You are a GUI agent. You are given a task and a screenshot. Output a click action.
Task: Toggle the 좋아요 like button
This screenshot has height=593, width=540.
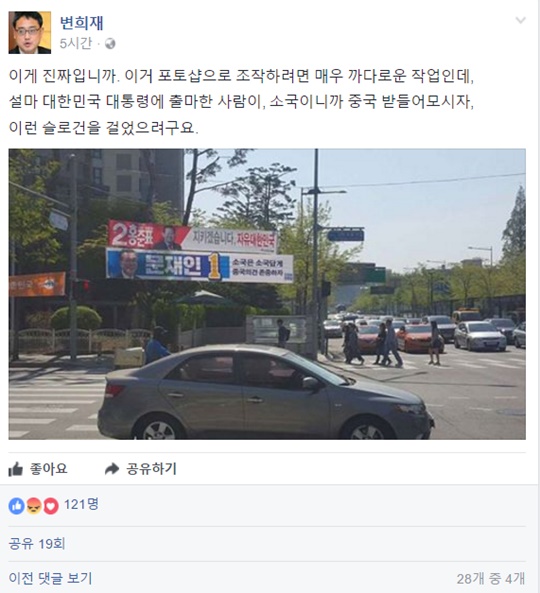tap(38, 469)
